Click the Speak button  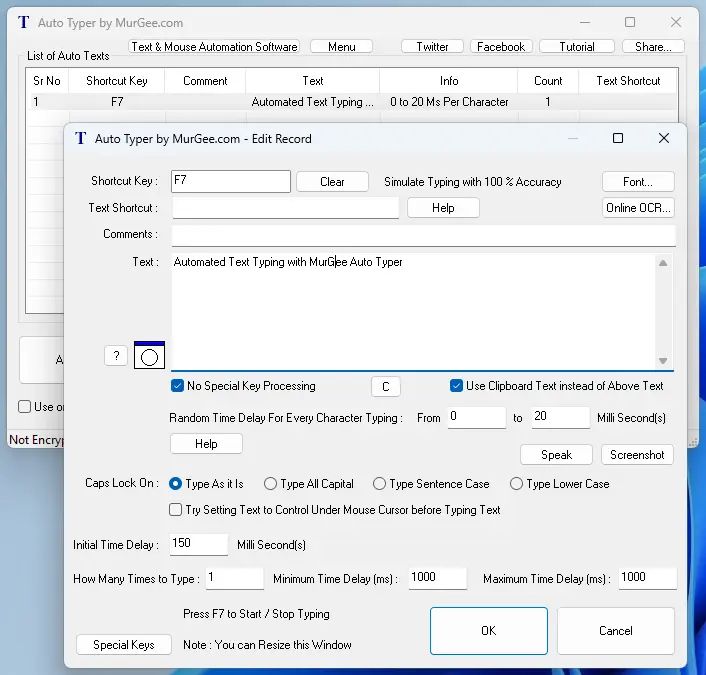coord(557,455)
